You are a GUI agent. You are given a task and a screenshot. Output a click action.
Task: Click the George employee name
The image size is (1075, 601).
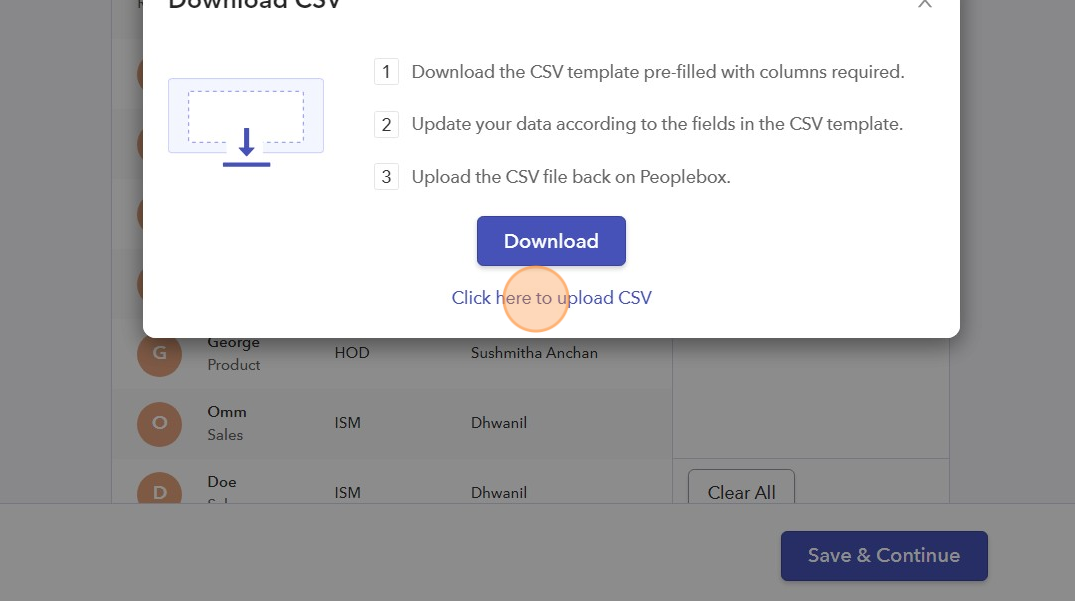[233, 343]
